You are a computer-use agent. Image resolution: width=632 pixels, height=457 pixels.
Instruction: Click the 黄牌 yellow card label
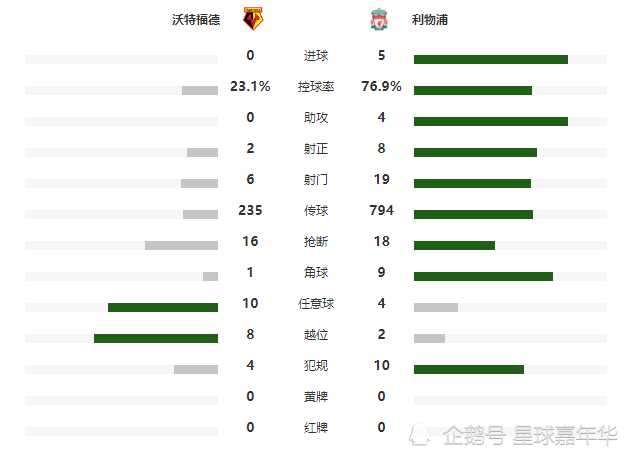point(316,397)
